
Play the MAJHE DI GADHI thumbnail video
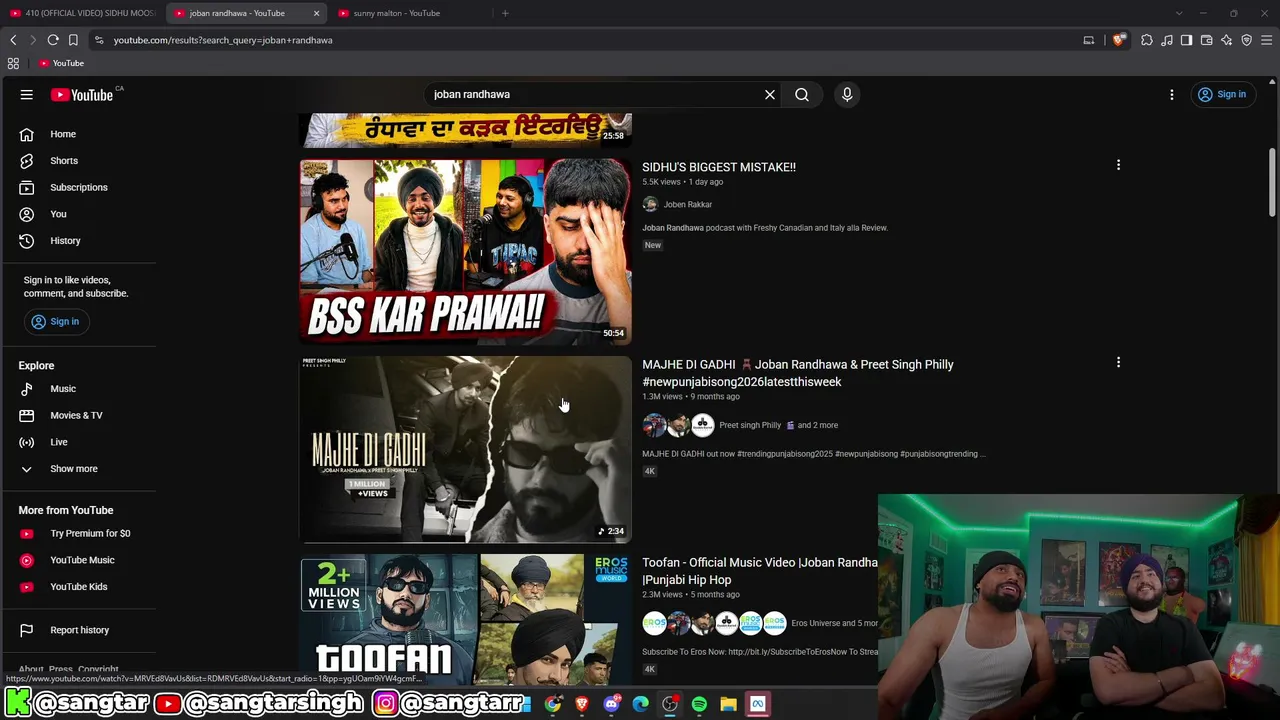coord(466,450)
